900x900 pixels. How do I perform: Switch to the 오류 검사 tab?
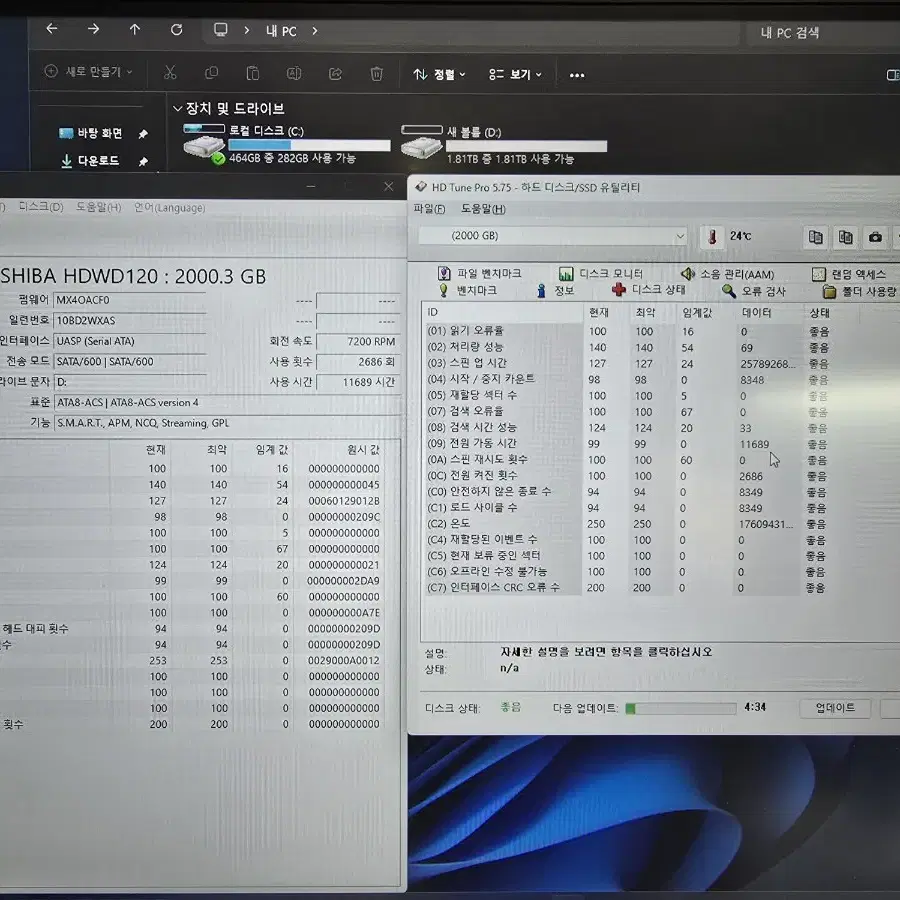coord(754,292)
